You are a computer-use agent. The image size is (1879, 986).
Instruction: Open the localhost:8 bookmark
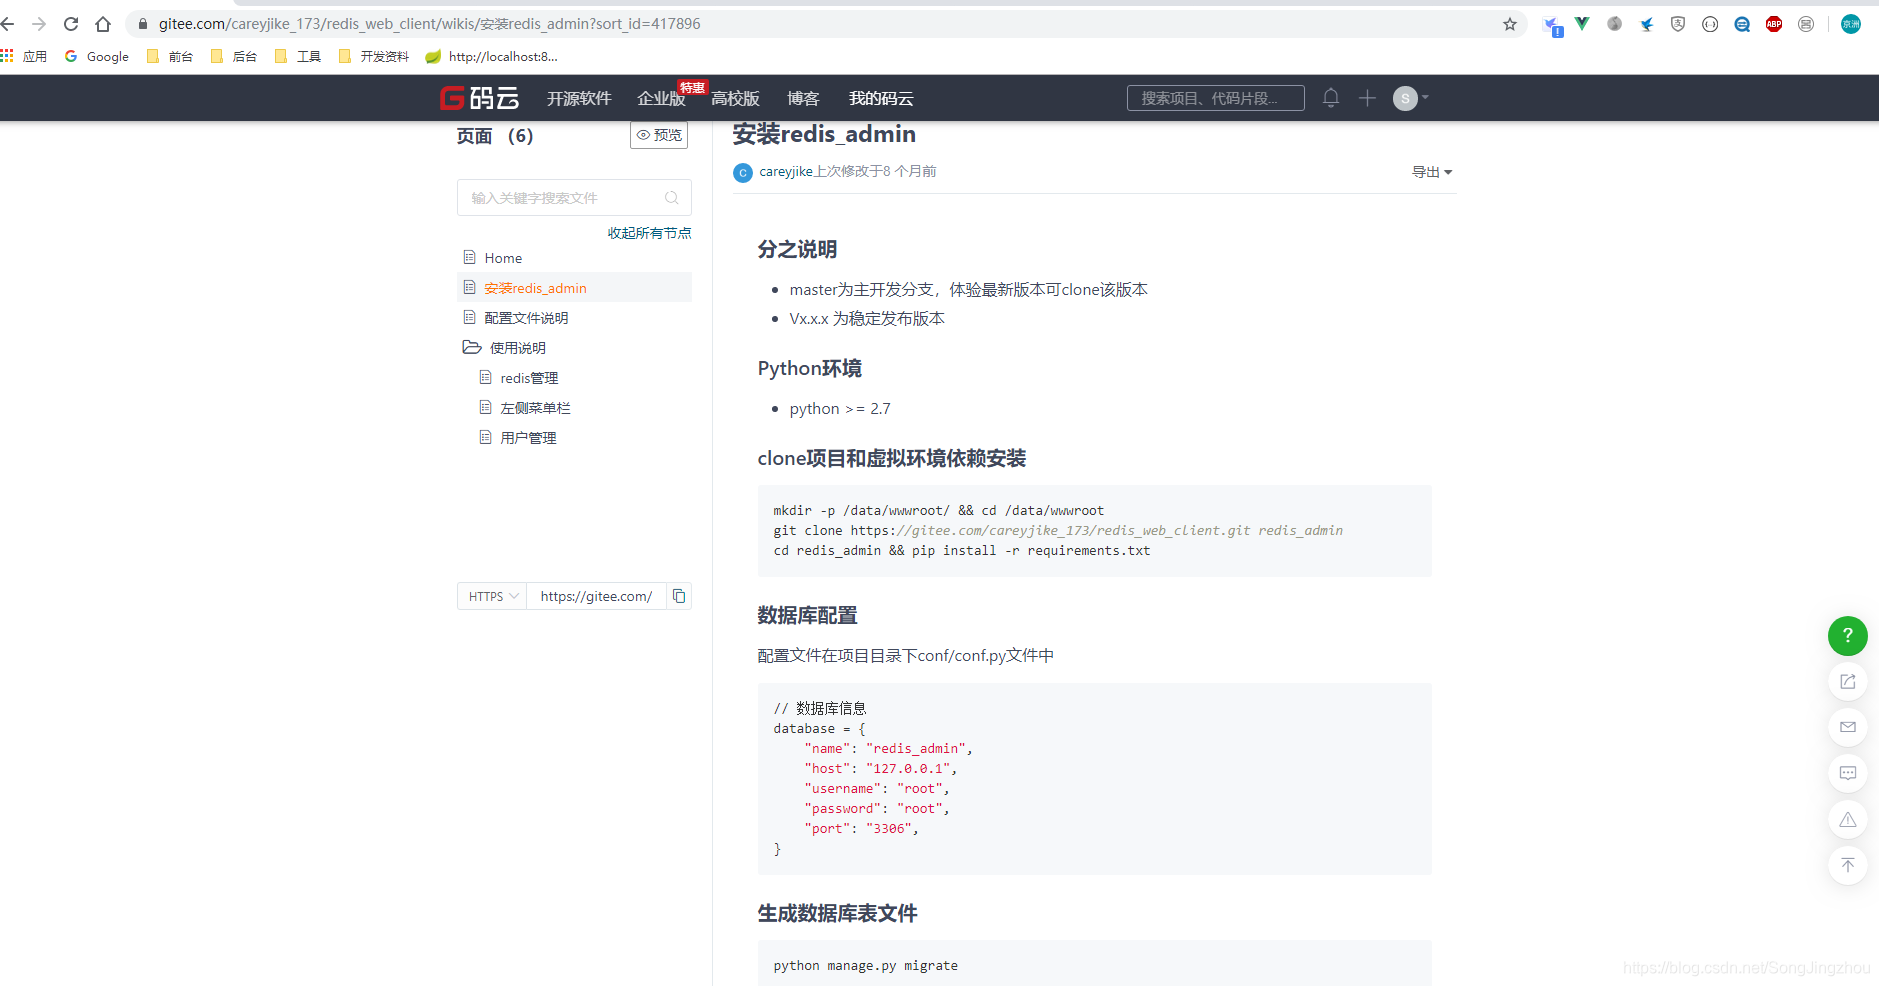click(x=492, y=56)
